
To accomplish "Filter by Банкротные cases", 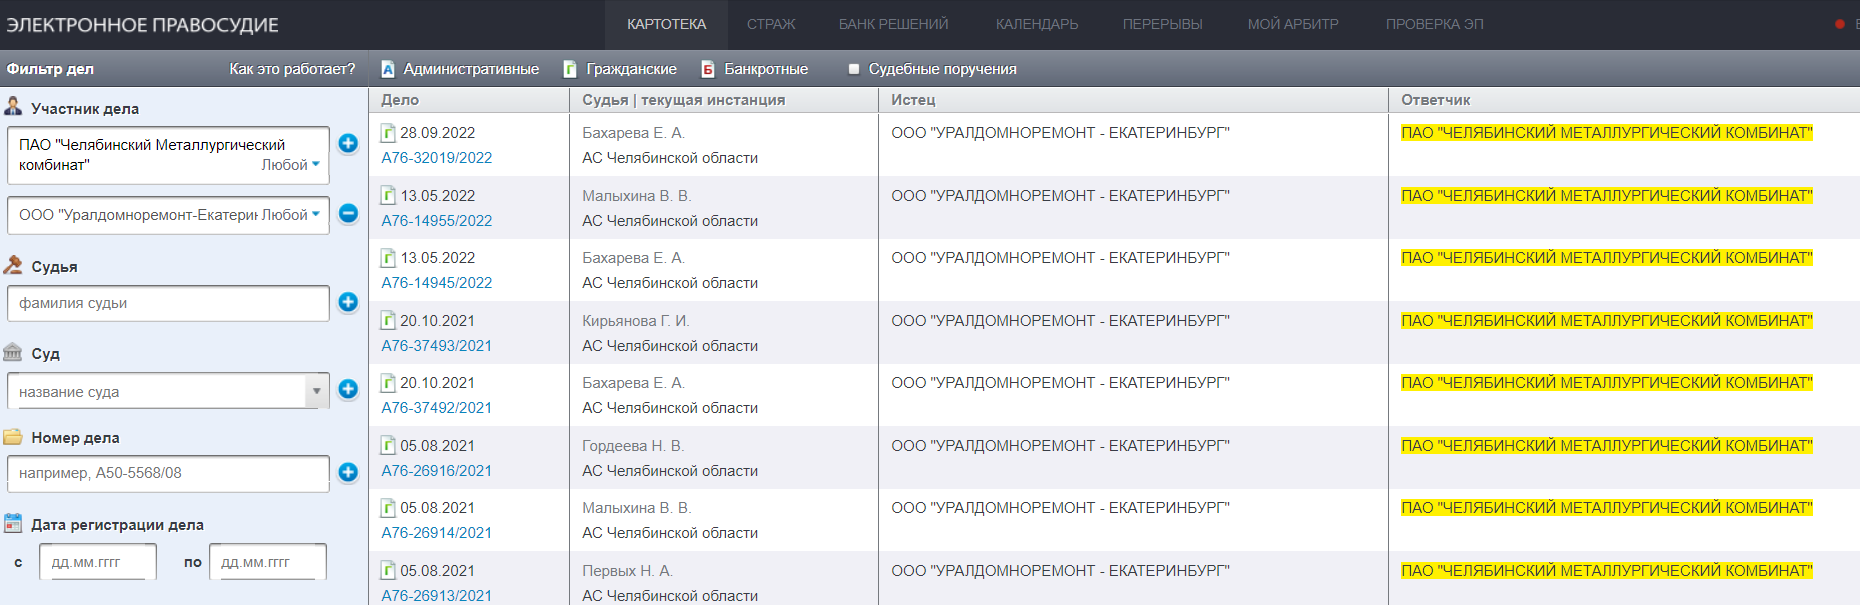I will [755, 69].
